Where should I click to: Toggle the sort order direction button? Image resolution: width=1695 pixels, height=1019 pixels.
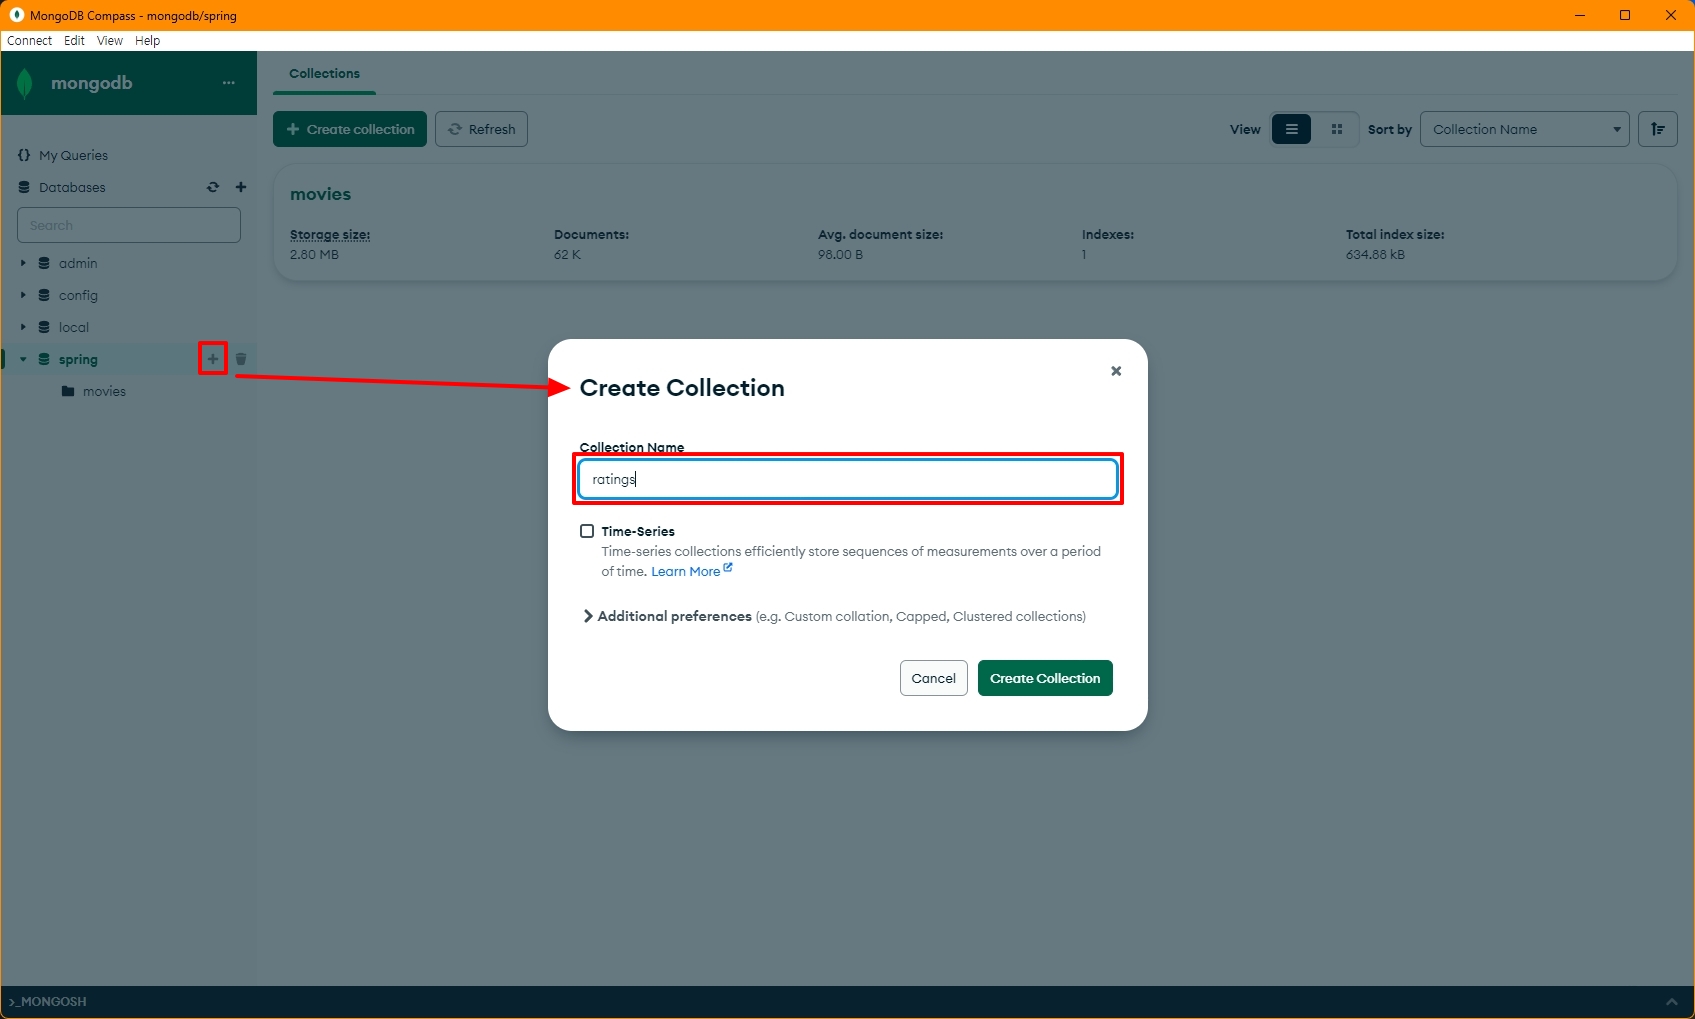point(1658,129)
